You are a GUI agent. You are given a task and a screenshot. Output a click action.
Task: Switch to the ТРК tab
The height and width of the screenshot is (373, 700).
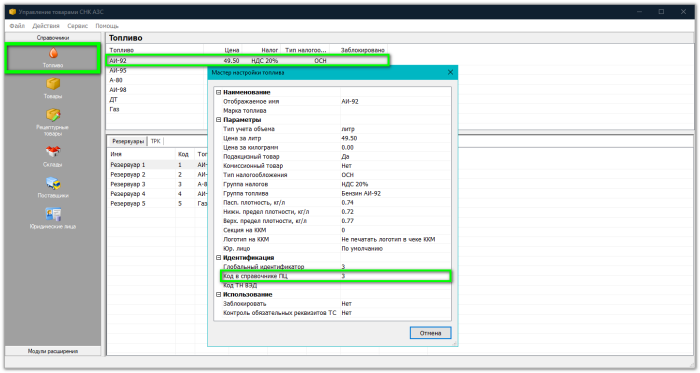click(x=155, y=141)
